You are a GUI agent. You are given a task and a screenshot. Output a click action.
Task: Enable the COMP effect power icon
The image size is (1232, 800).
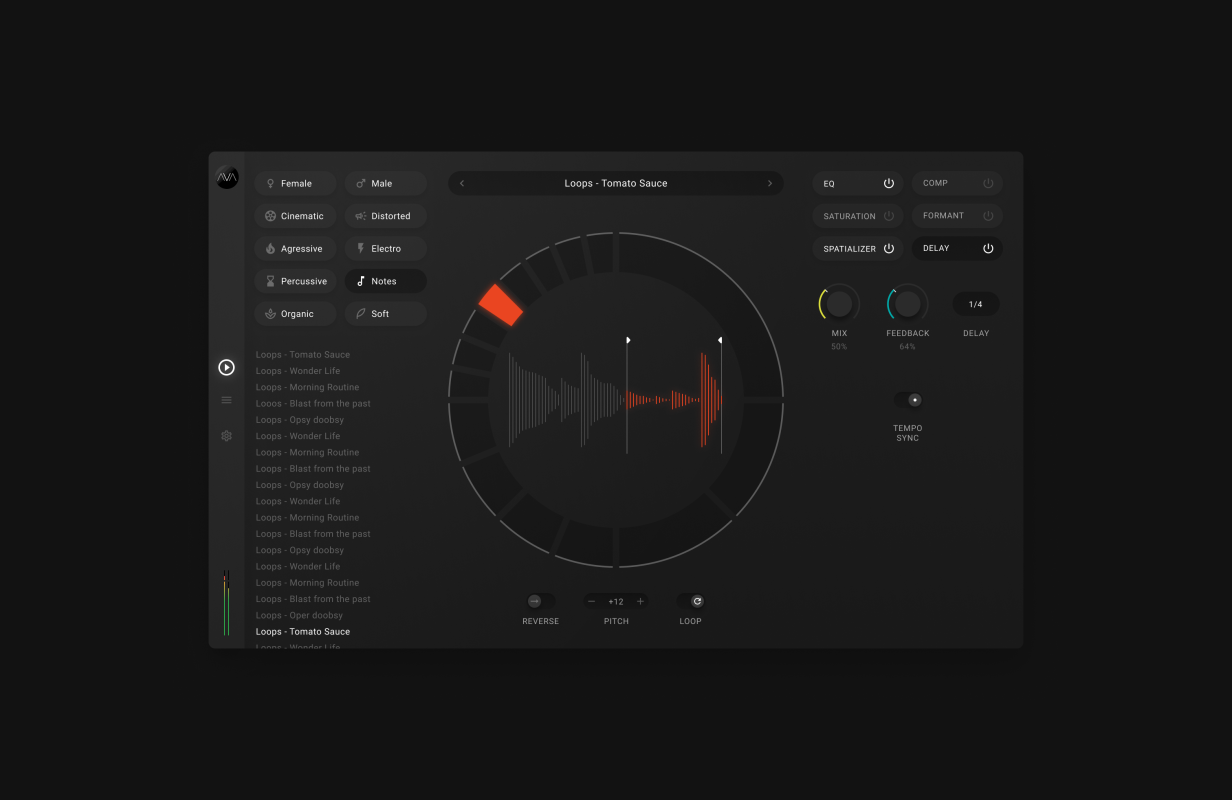(988, 184)
